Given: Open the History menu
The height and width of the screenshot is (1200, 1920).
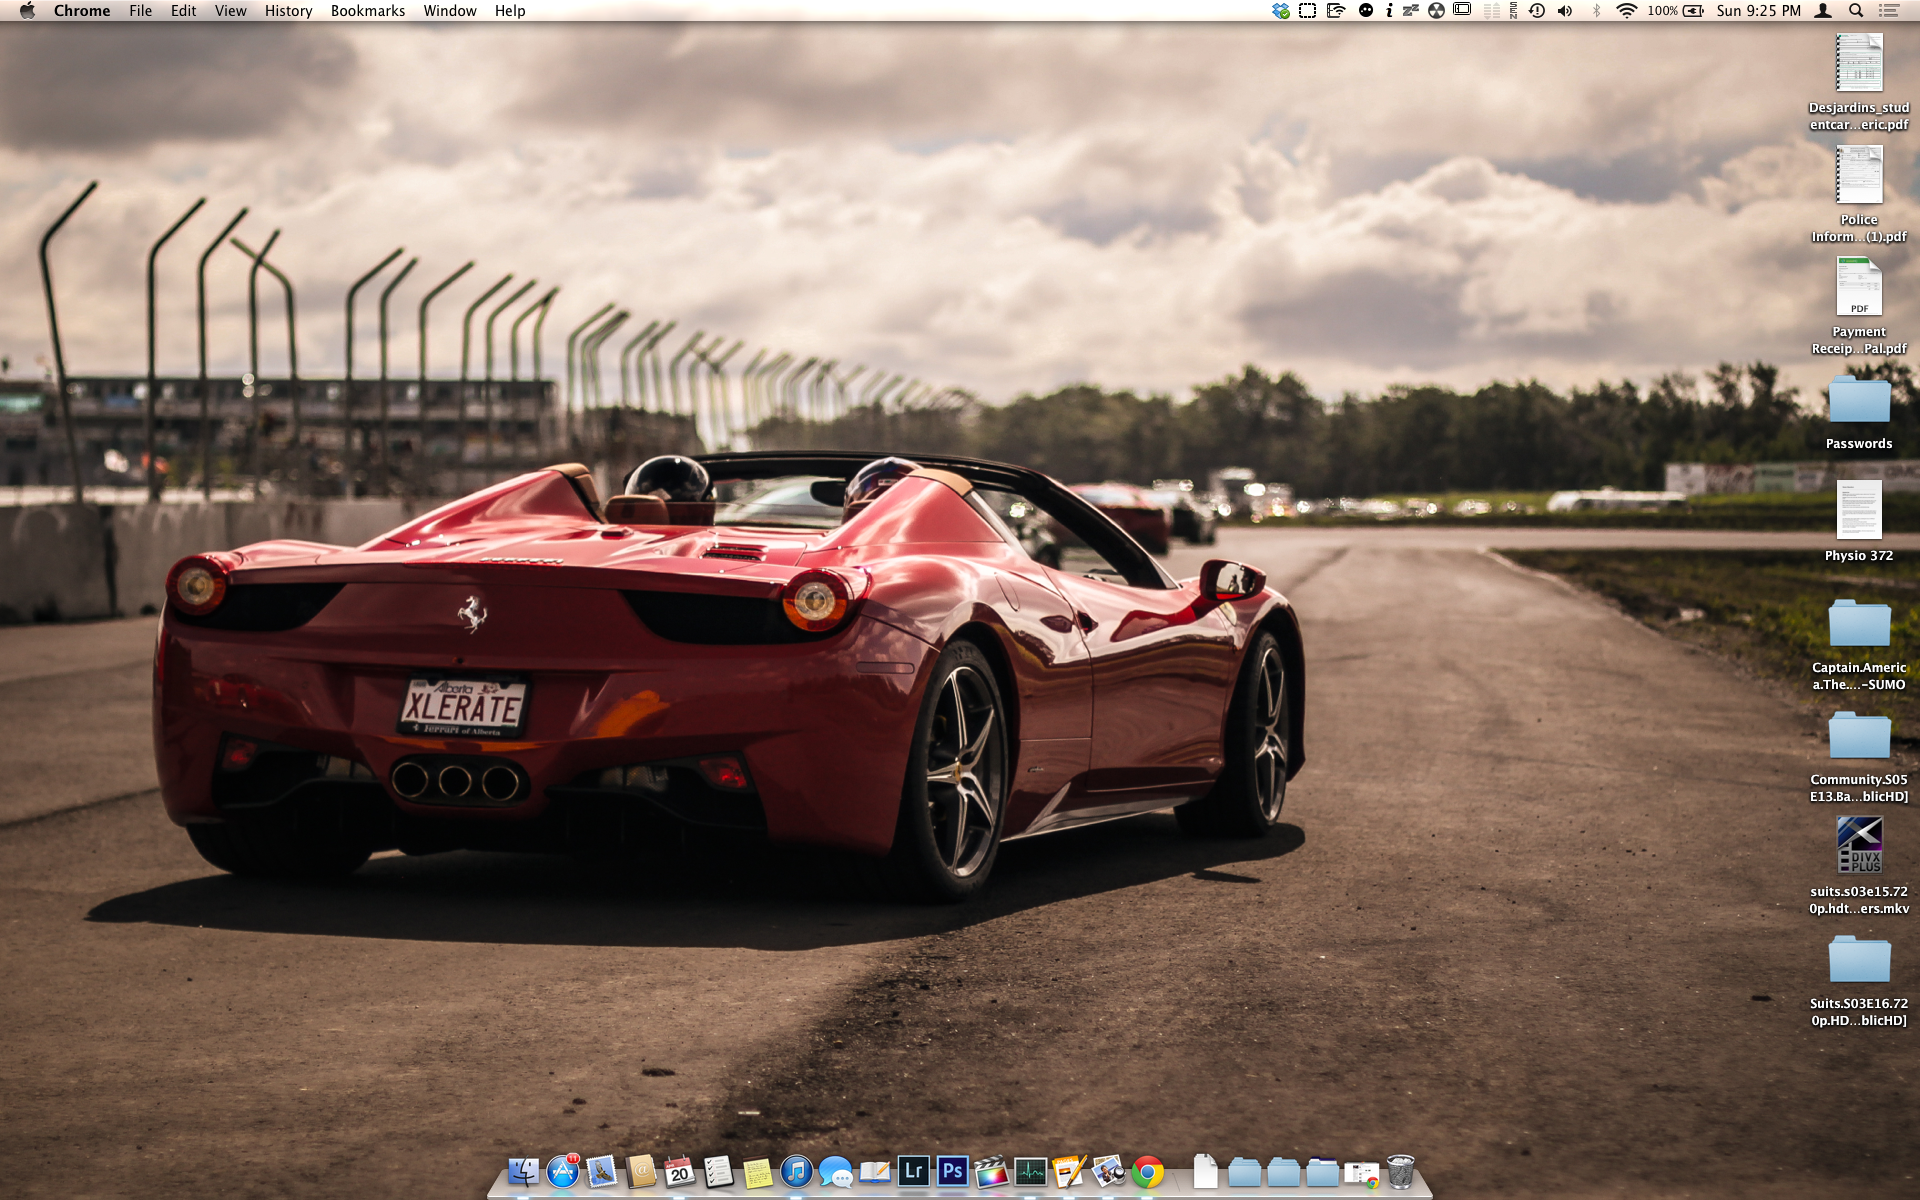Looking at the screenshot, I should [x=288, y=11].
